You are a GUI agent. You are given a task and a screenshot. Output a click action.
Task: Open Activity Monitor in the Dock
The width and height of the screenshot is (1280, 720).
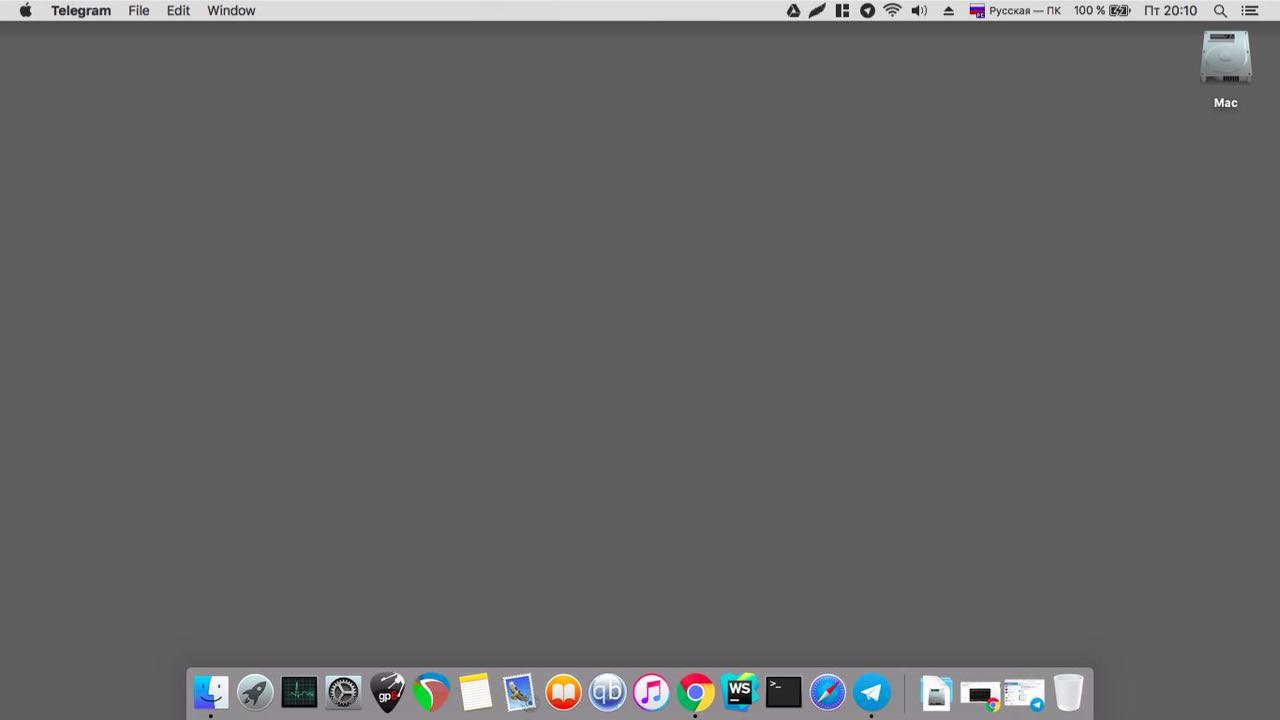point(299,692)
